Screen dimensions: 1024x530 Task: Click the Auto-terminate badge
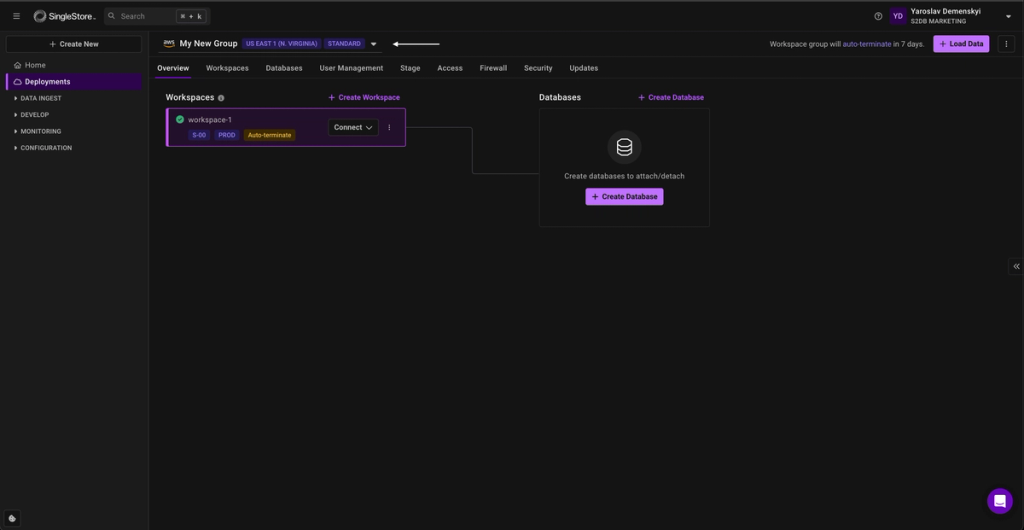270,135
